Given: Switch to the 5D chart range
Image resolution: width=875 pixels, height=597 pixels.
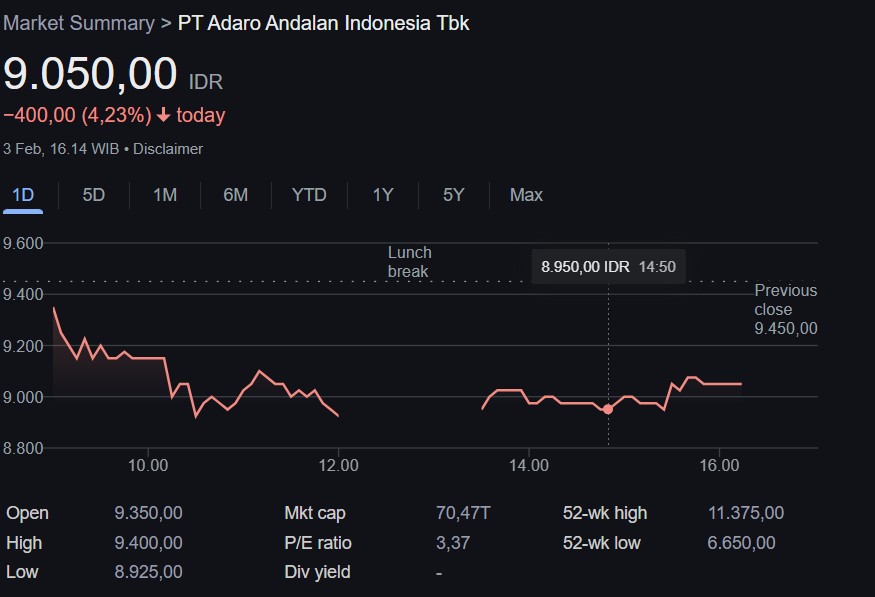Looking at the screenshot, I should tap(93, 195).
